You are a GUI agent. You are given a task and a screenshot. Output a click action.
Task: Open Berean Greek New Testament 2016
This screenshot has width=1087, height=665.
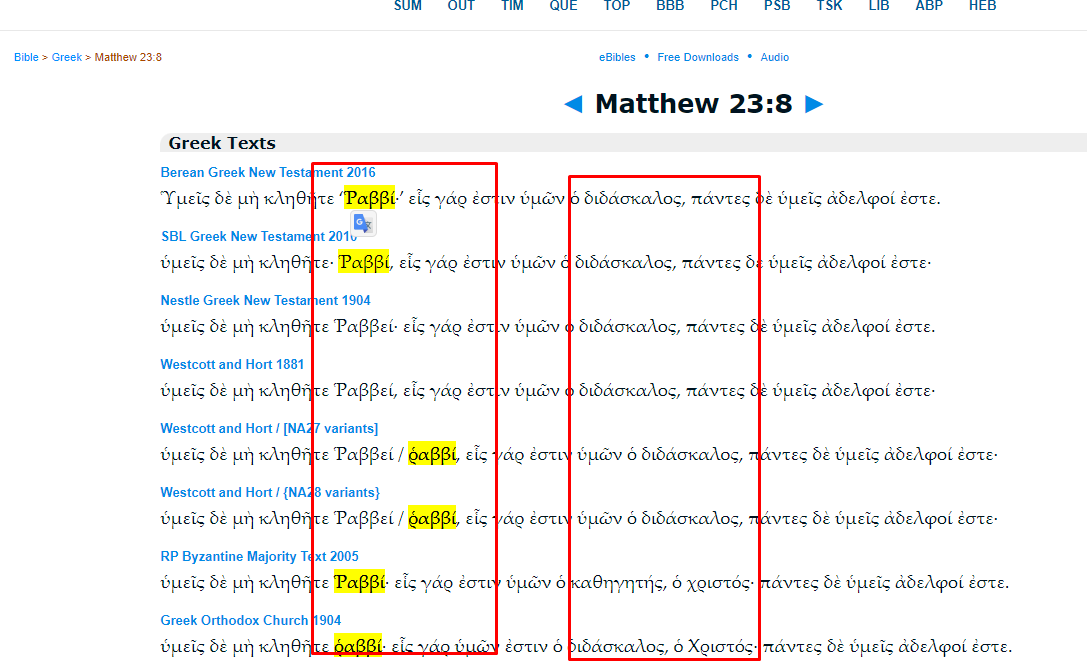pyautogui.click(x=268, y=173)
